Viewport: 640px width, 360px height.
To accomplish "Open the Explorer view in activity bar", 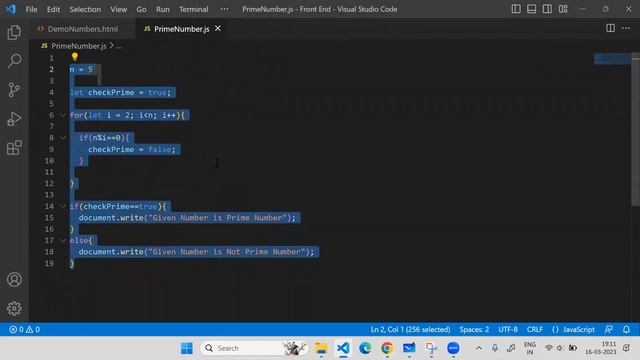I will (14, 33).
